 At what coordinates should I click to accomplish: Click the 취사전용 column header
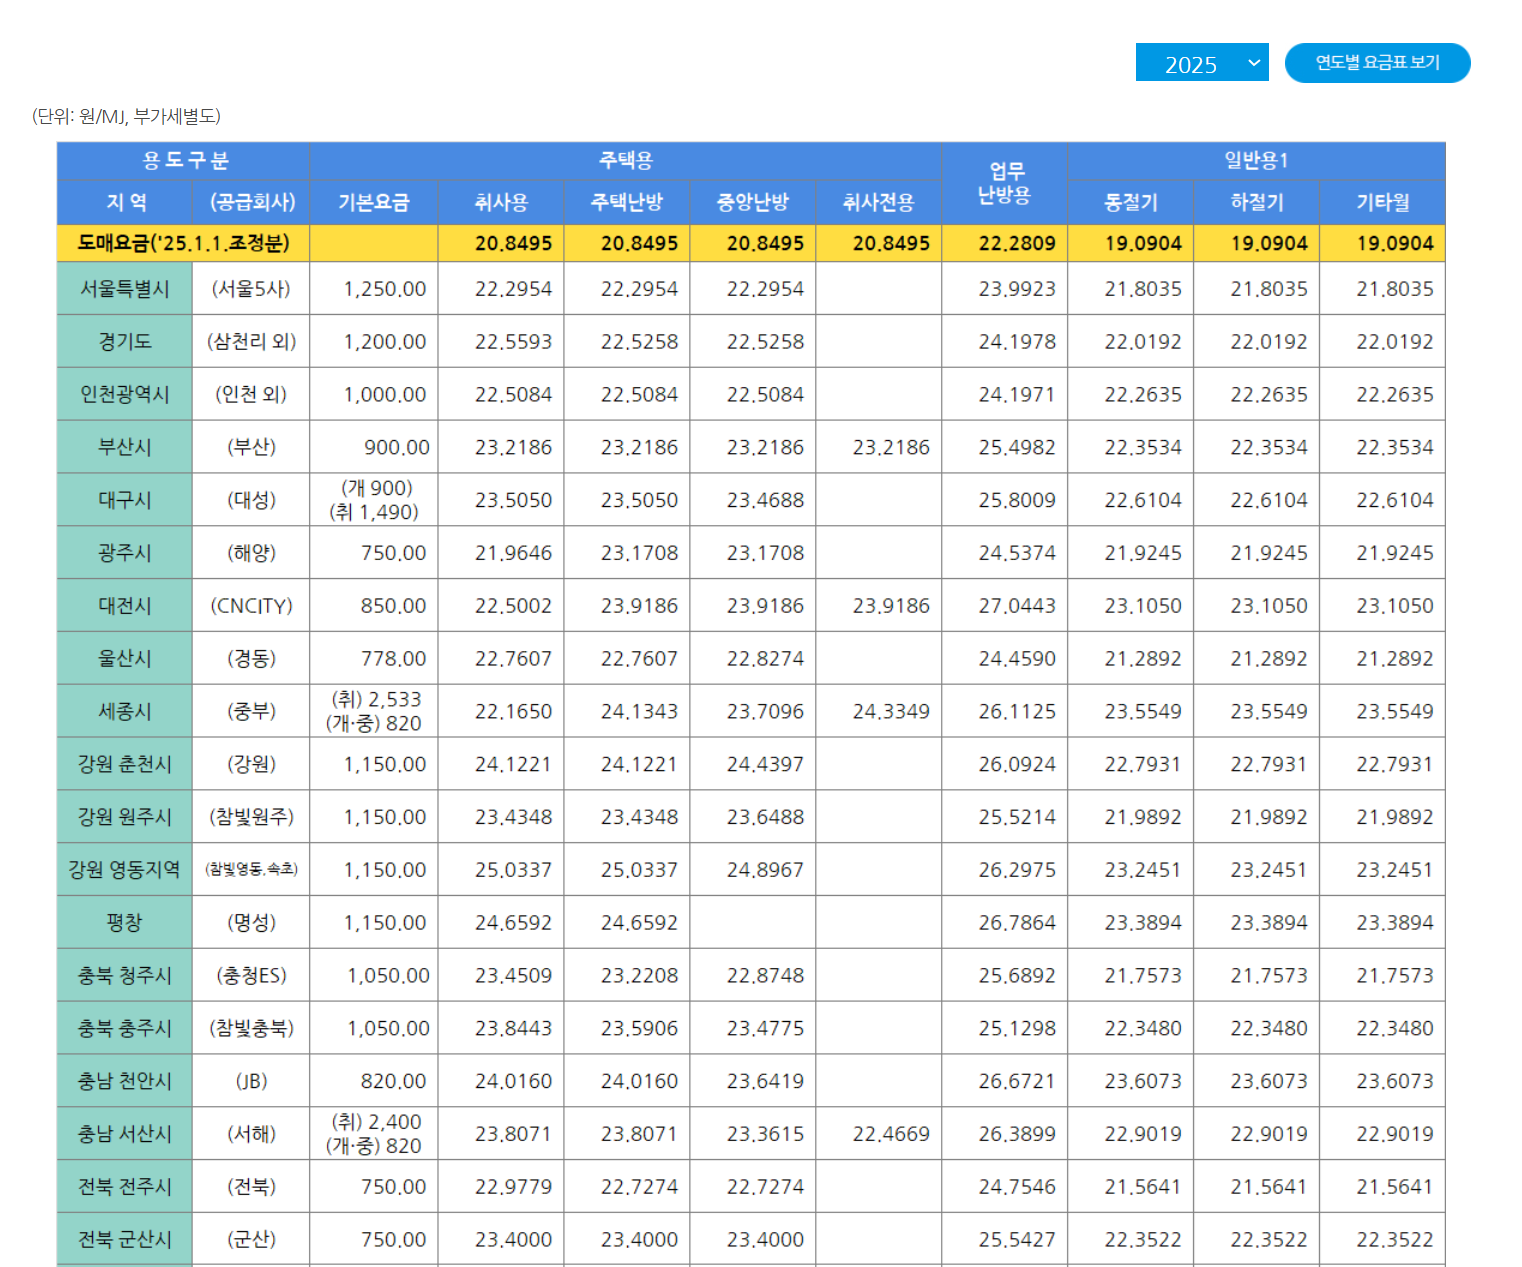pos(879,203)
